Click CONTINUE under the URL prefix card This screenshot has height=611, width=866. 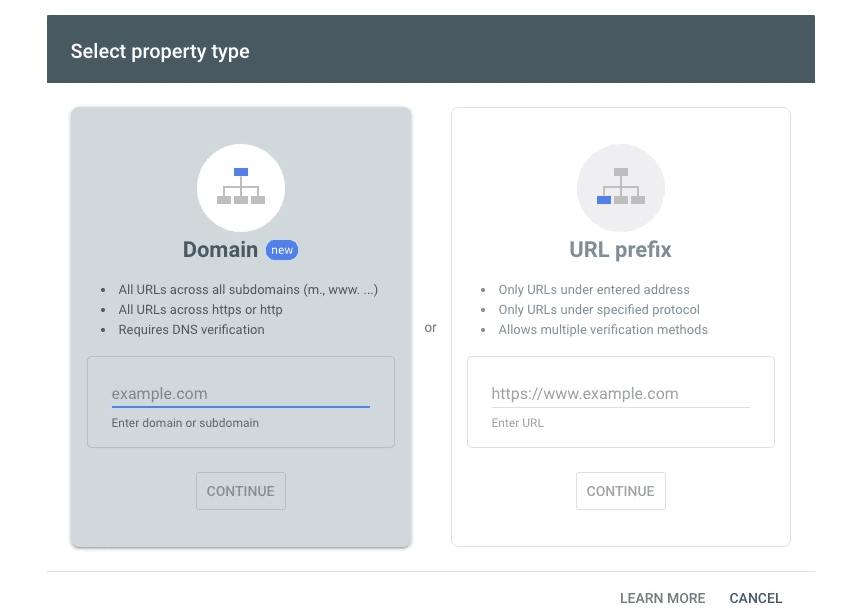(620, 491)
